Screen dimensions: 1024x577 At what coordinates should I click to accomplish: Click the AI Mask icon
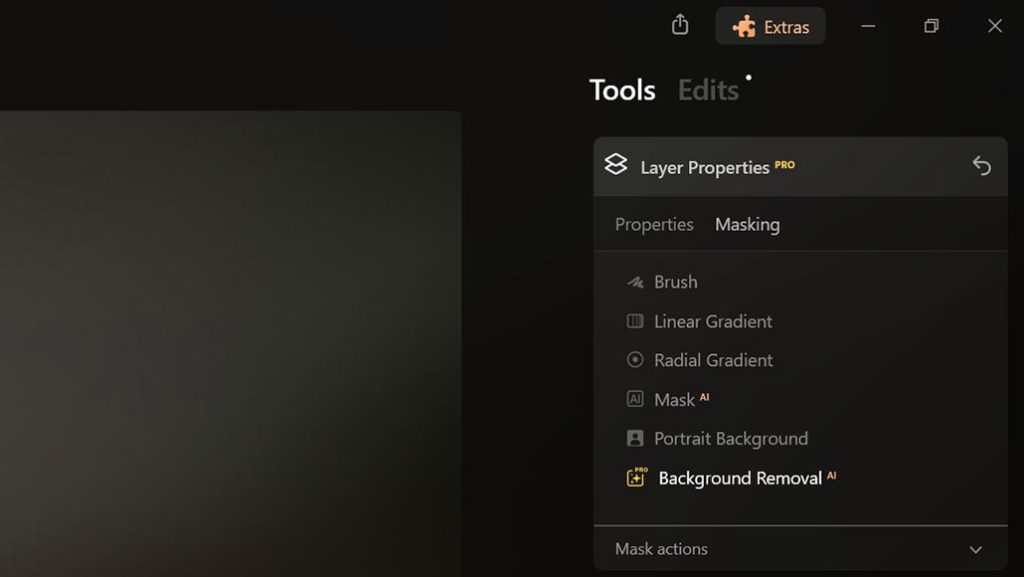tap(635, 399)
